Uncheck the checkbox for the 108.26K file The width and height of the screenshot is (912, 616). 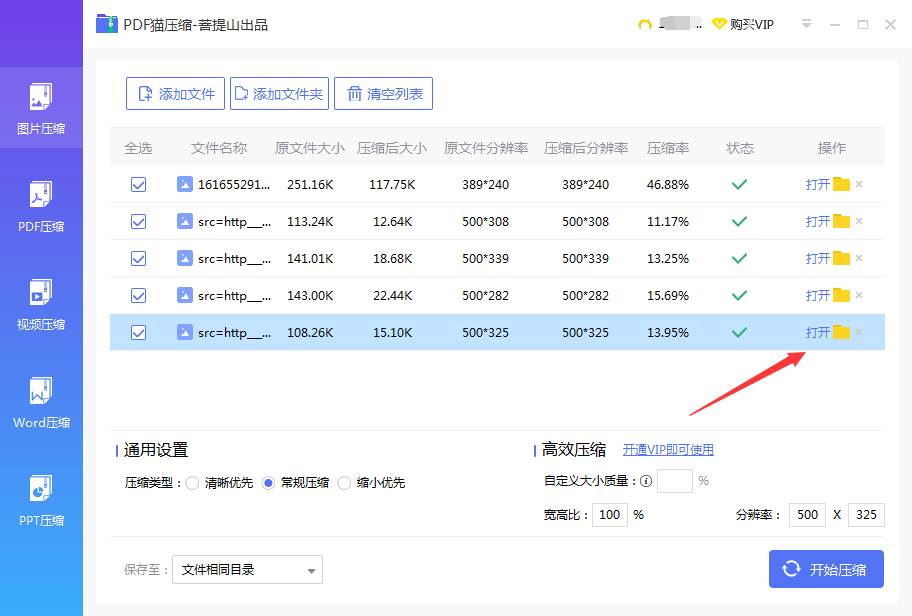(x=138, y=332)
